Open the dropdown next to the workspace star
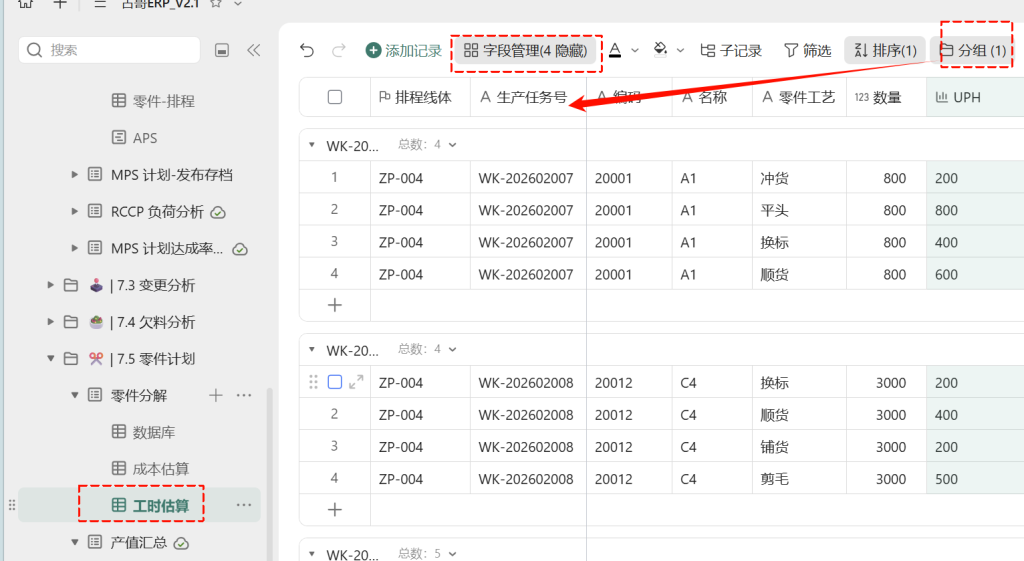 click(238, 4)
